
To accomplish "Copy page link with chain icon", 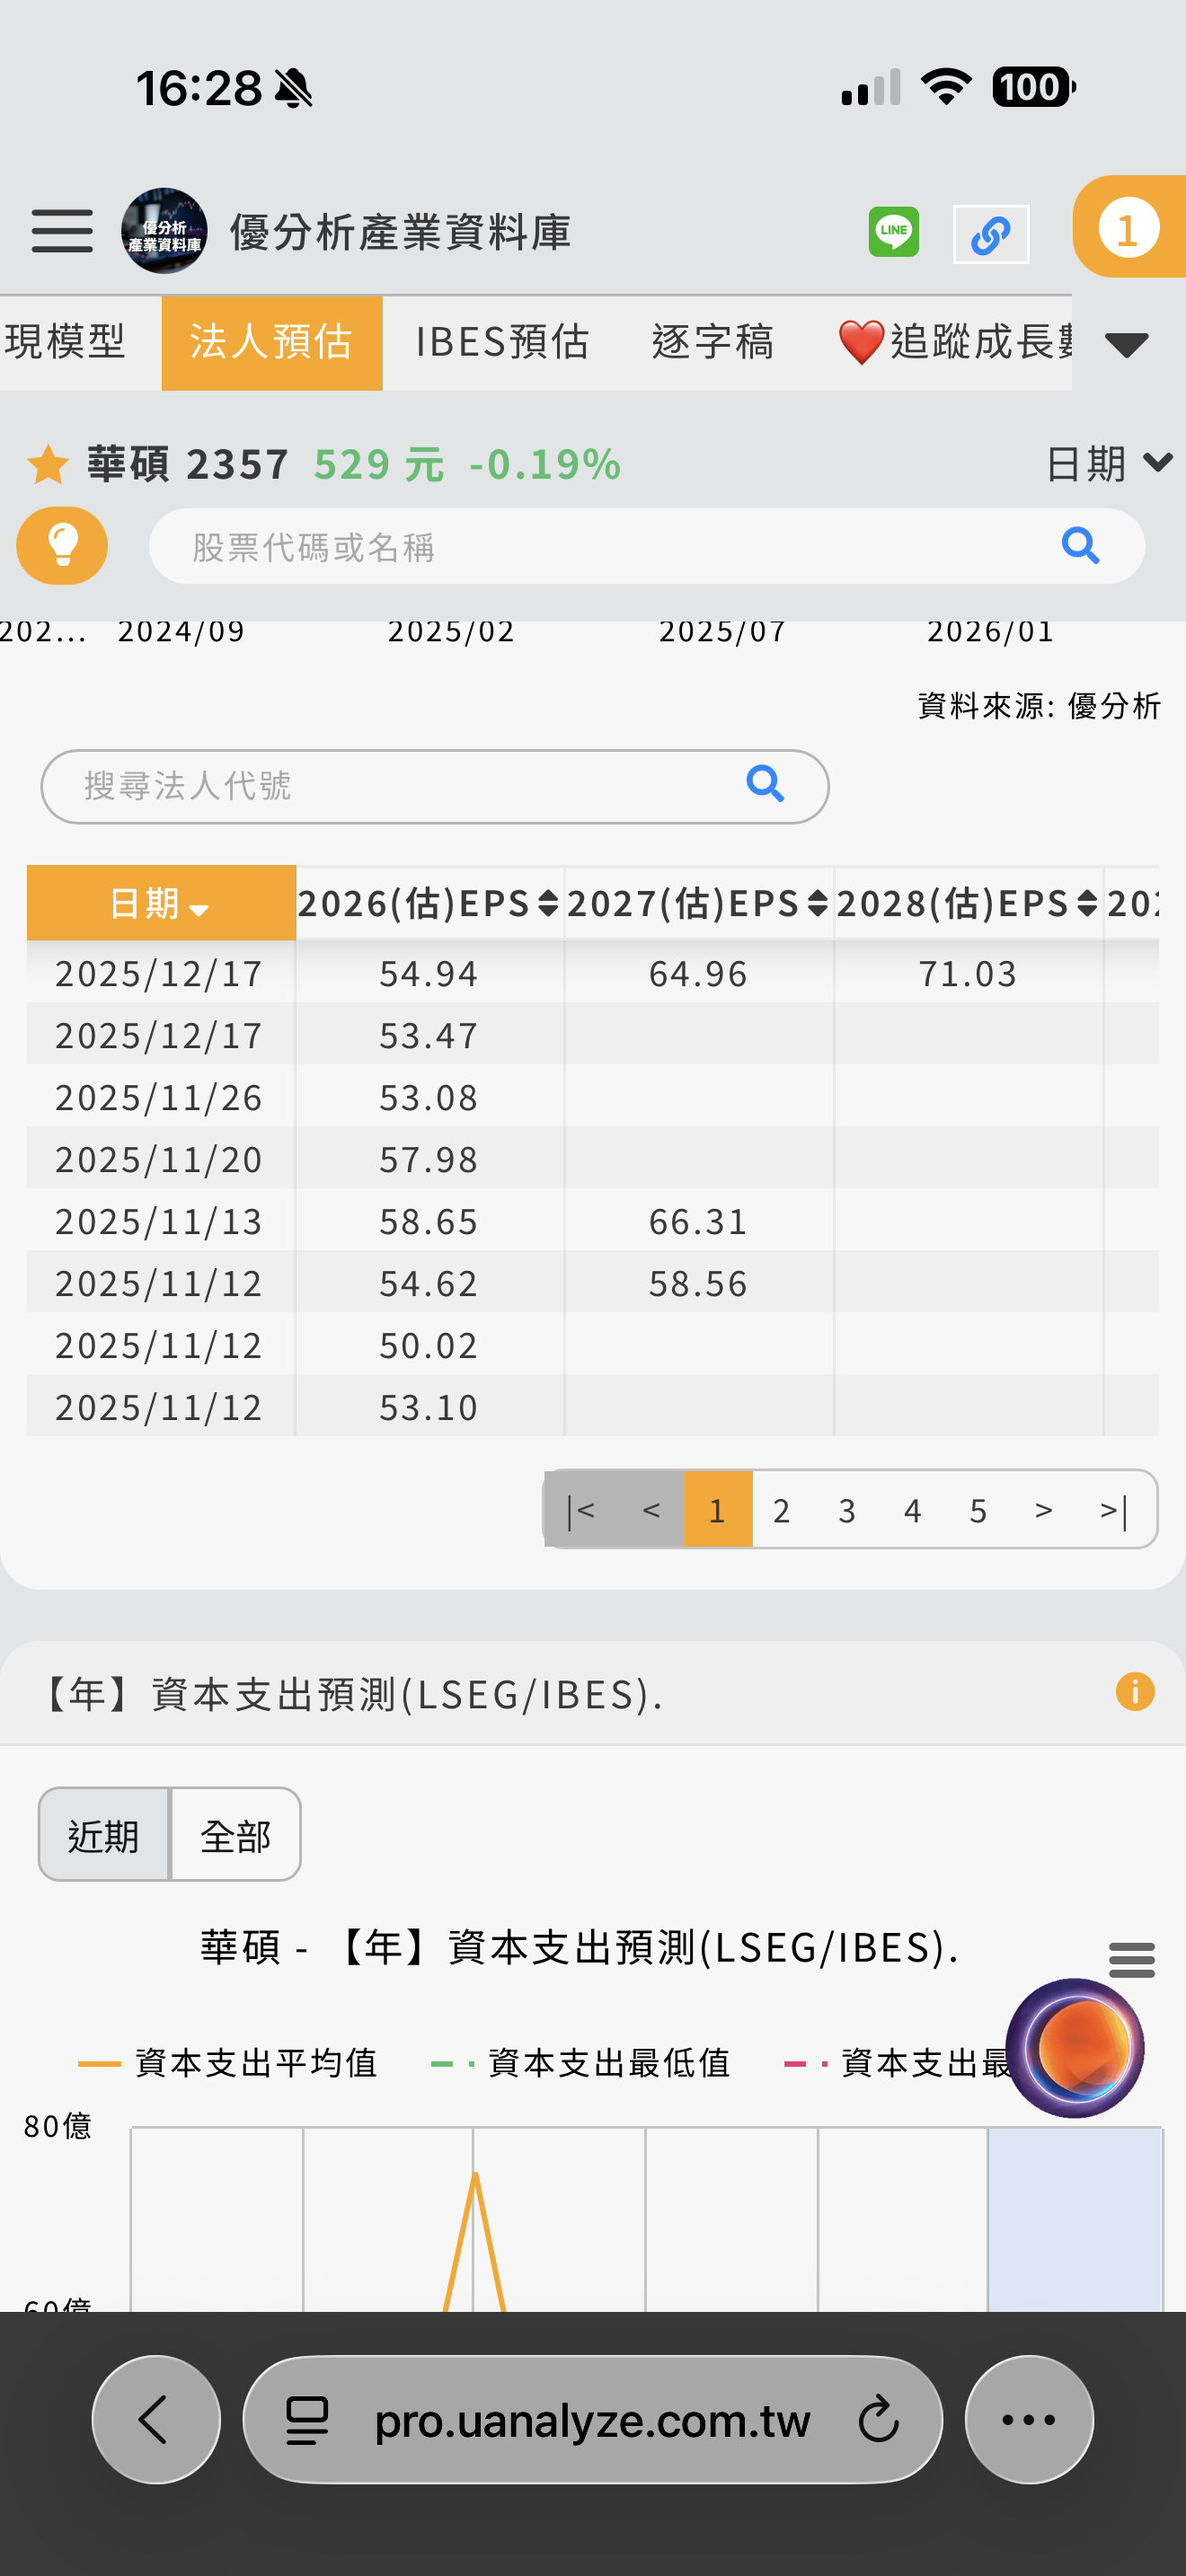I will click(991, 234).
